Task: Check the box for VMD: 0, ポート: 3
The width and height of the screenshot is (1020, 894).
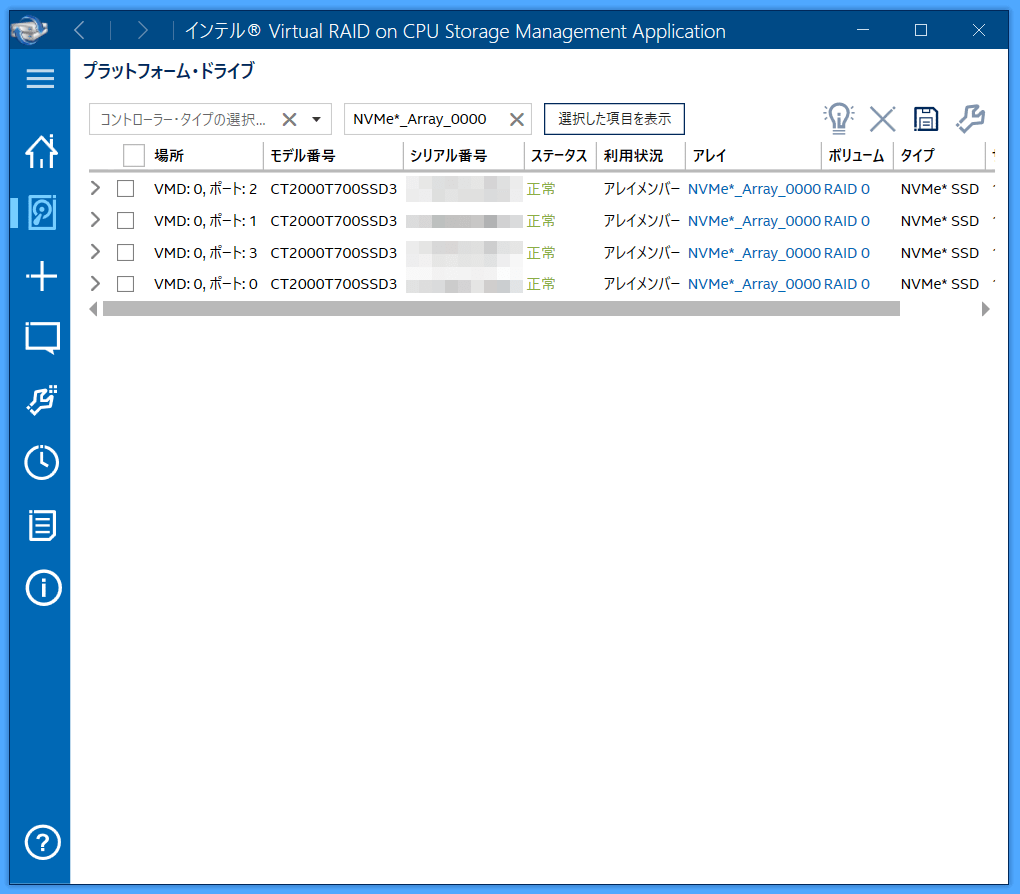Action: click(126, 252)
